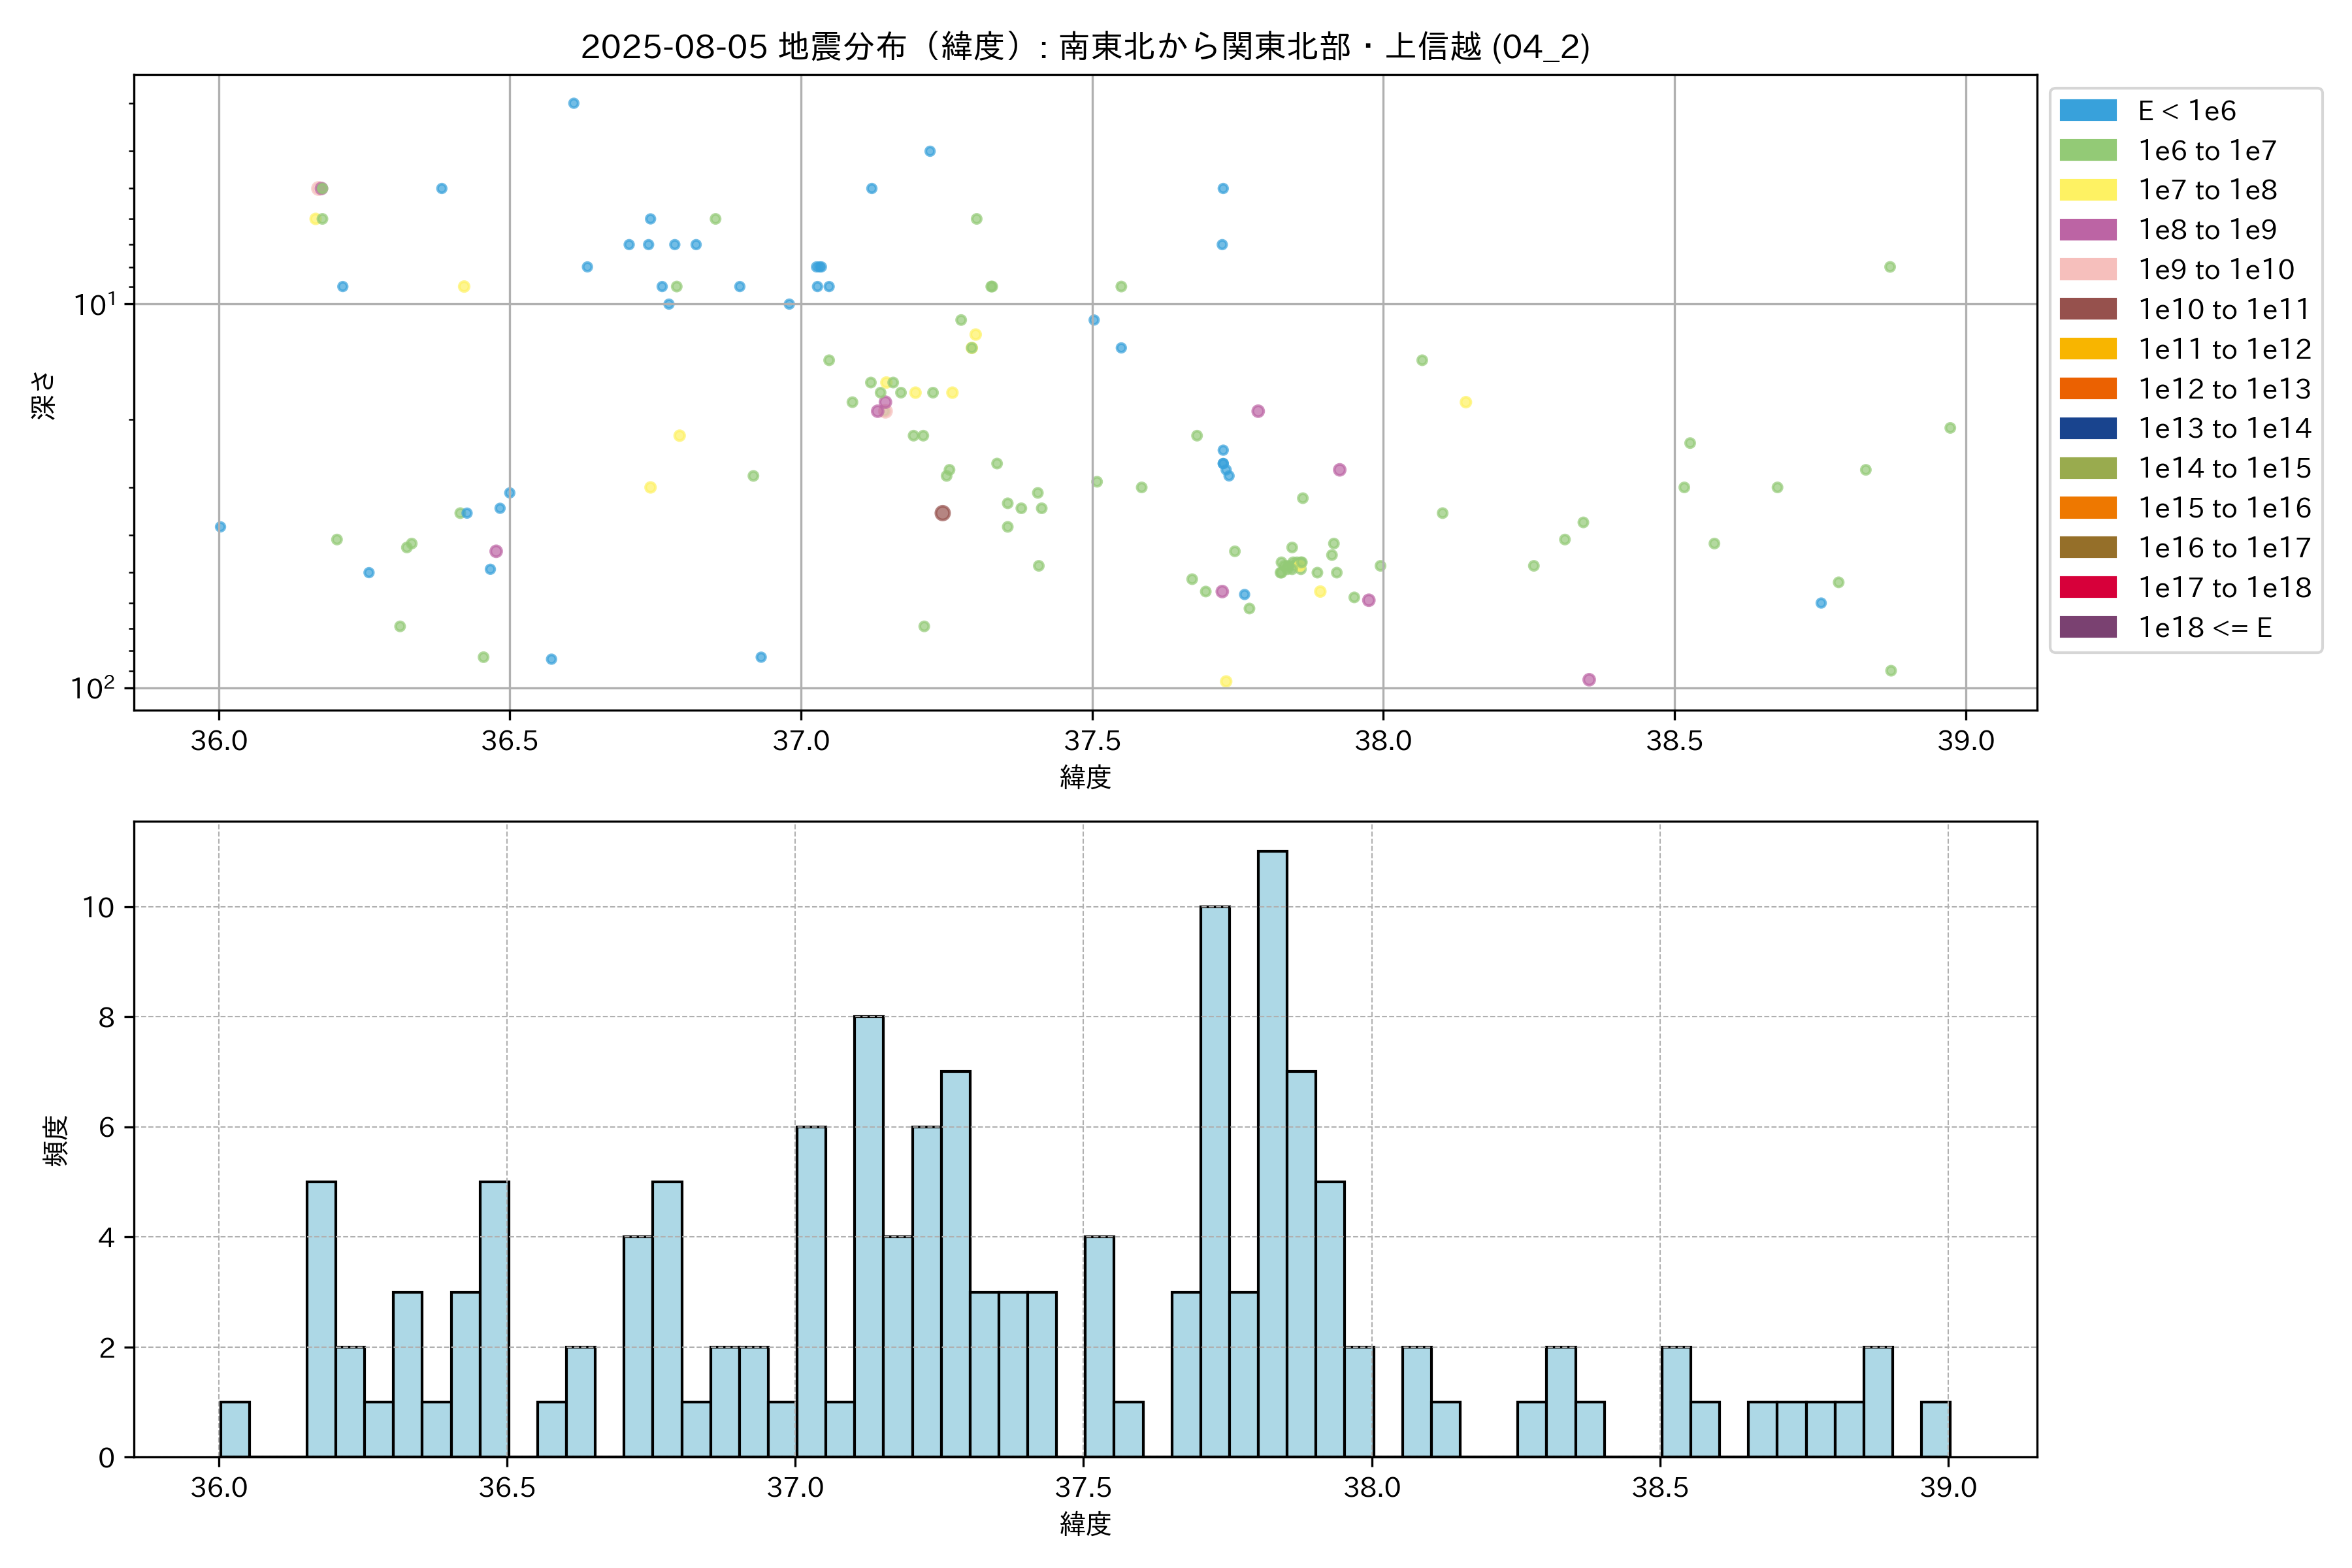Click the chart title text at top
The width and height of the screenshot is (2352, 1568).
pos(1085,47)
